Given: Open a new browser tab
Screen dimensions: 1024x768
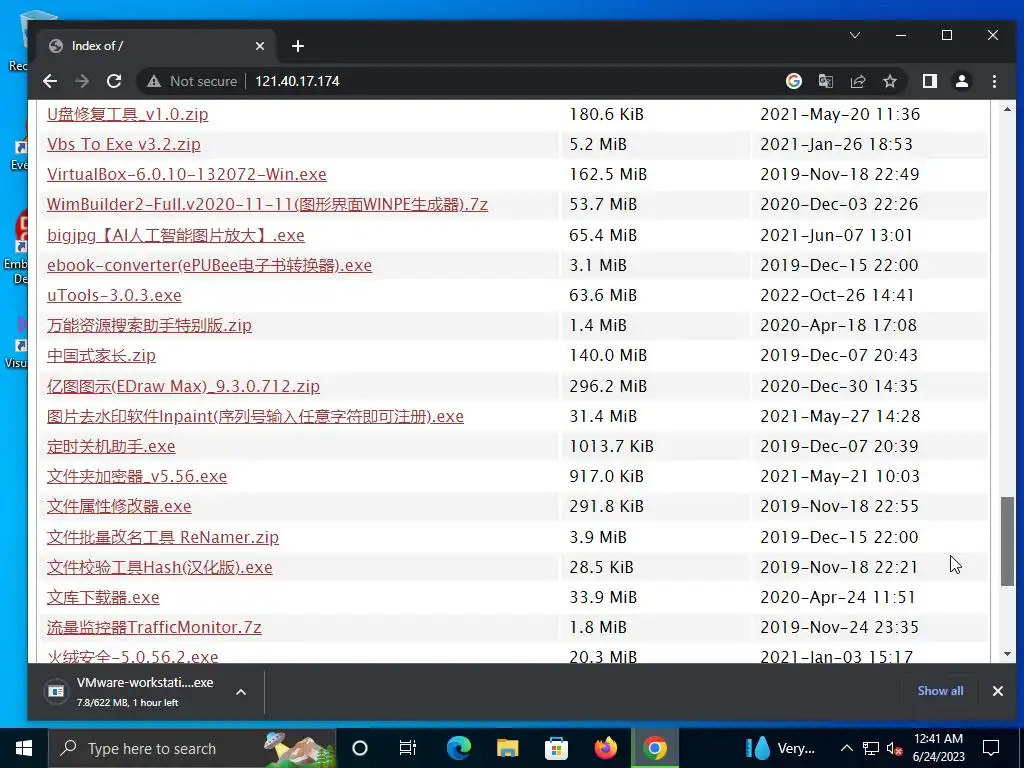Looking at the screenshot, I should (298, 46).
